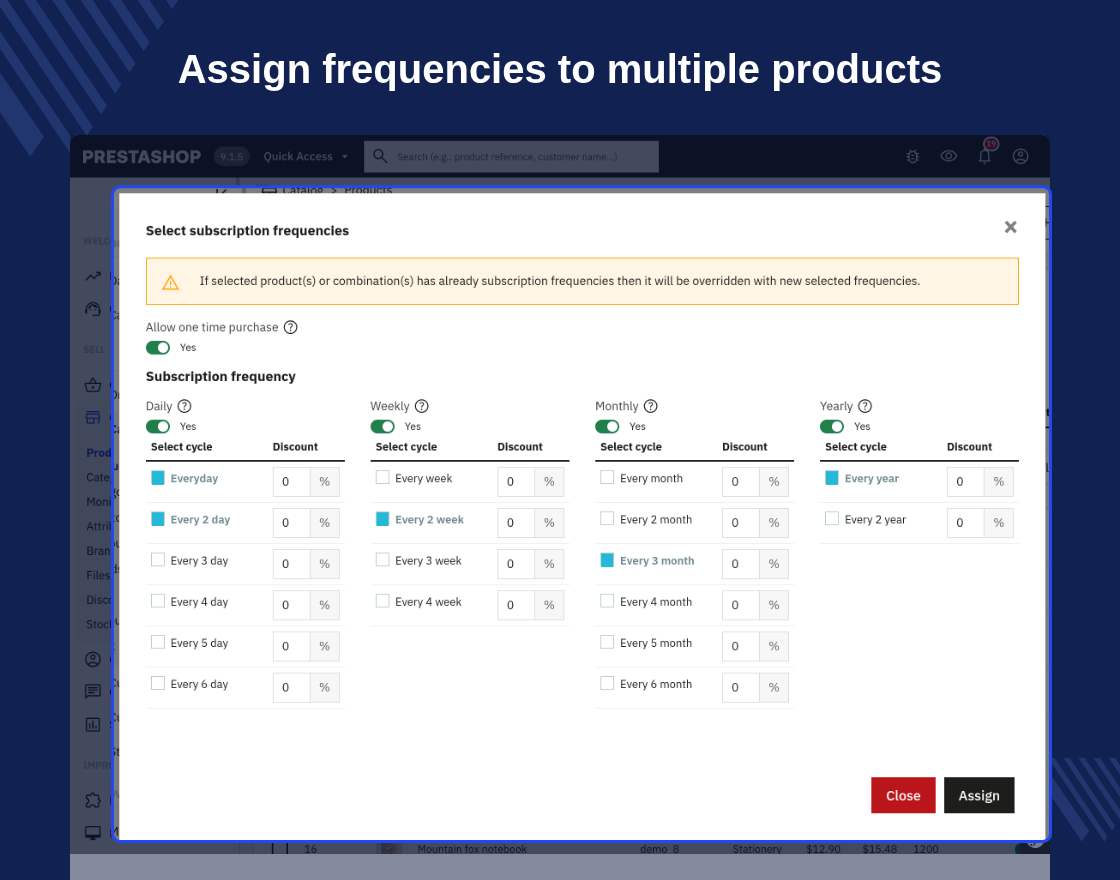This screenshot has height=880, width=1120.
Task: Check the Every 6 month checkbox
Action: point(607,684)
